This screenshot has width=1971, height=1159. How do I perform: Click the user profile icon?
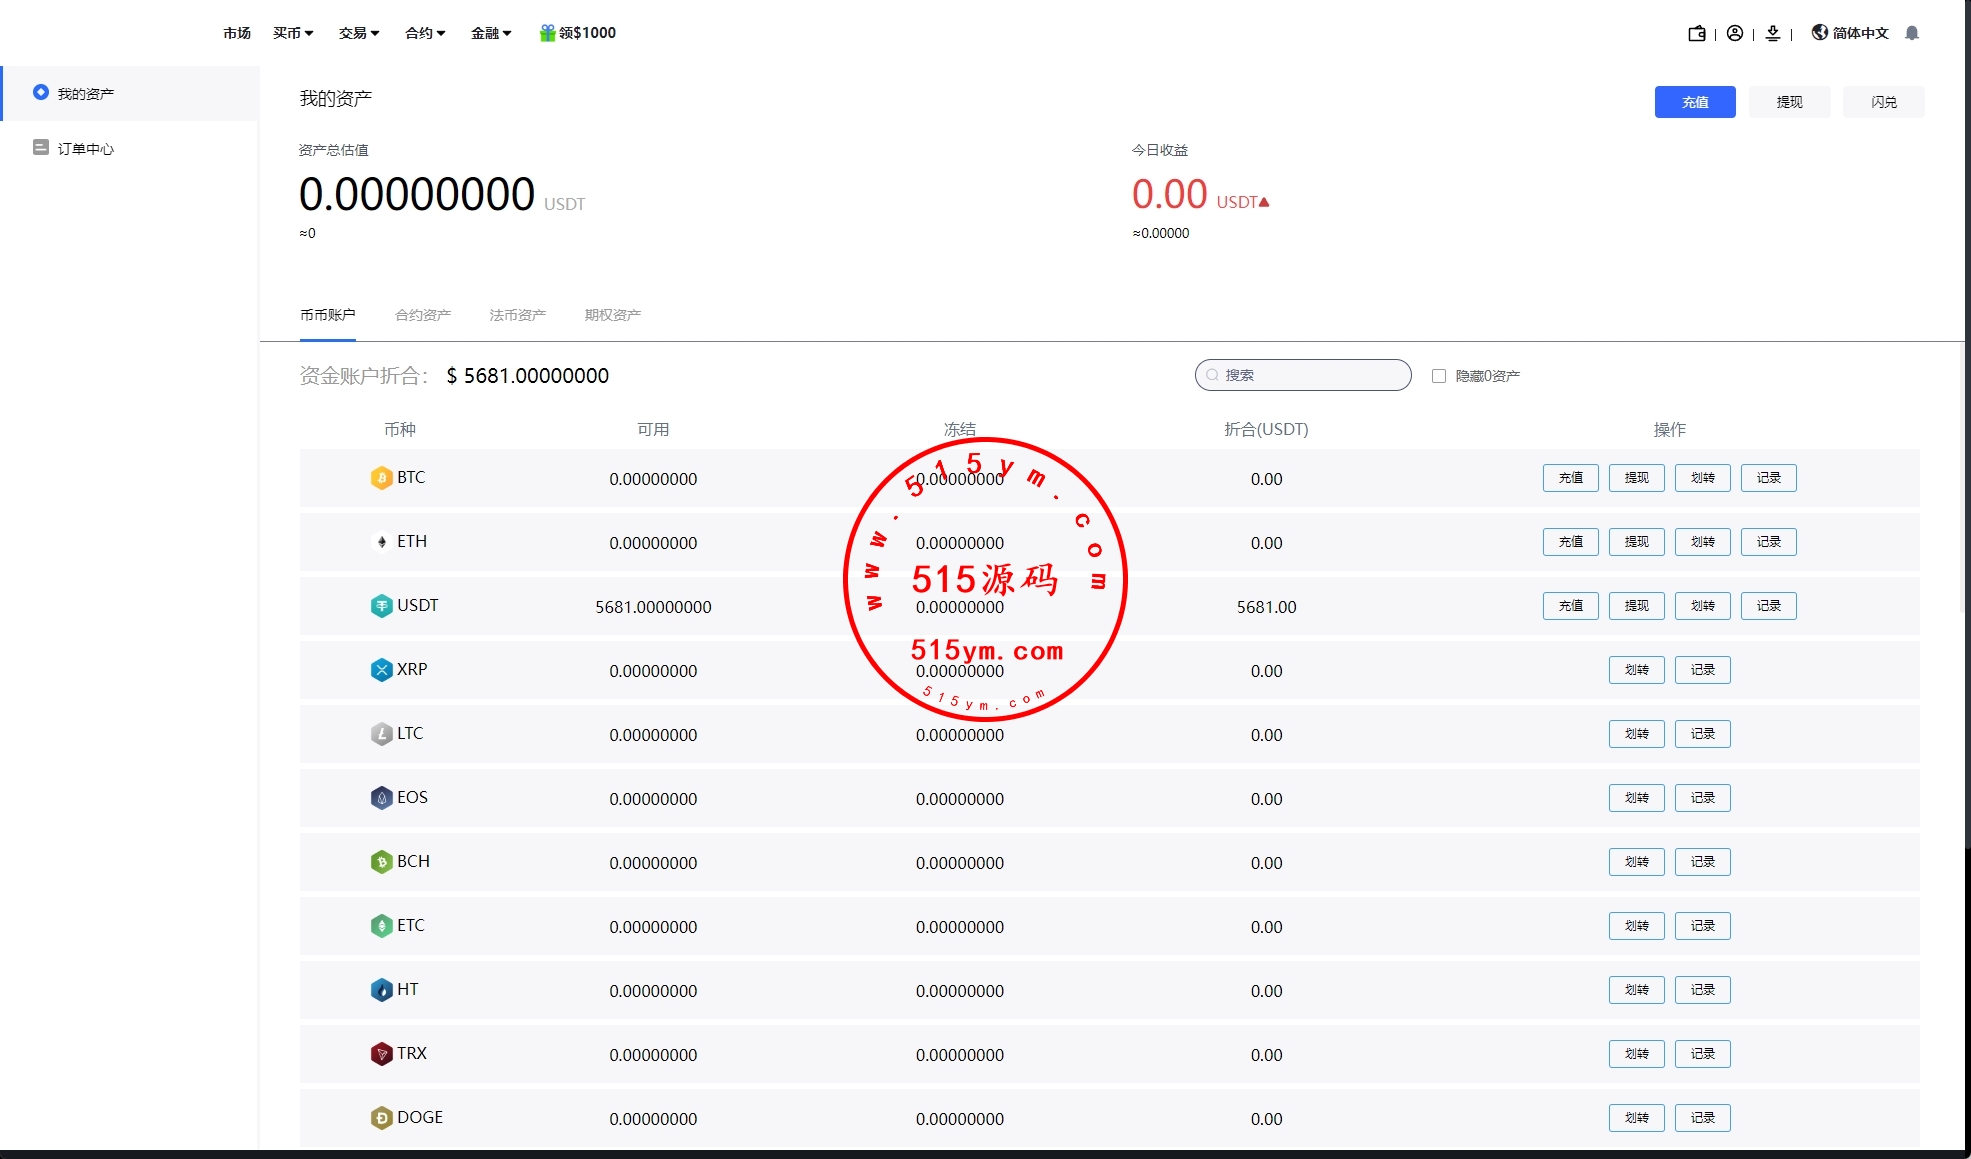tap(1735, 33)
